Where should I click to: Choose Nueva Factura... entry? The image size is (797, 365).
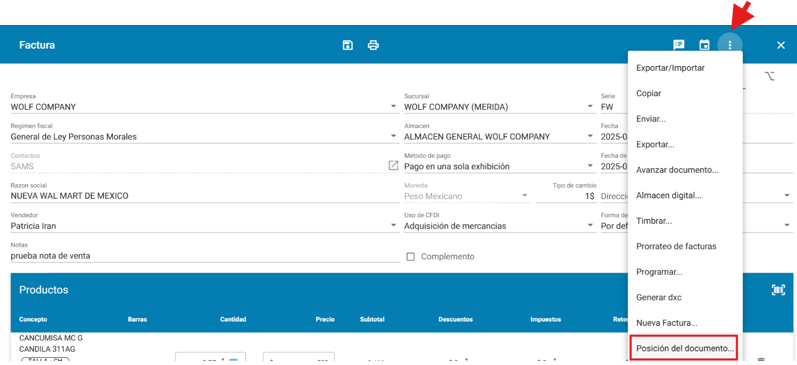click(685, 322)
